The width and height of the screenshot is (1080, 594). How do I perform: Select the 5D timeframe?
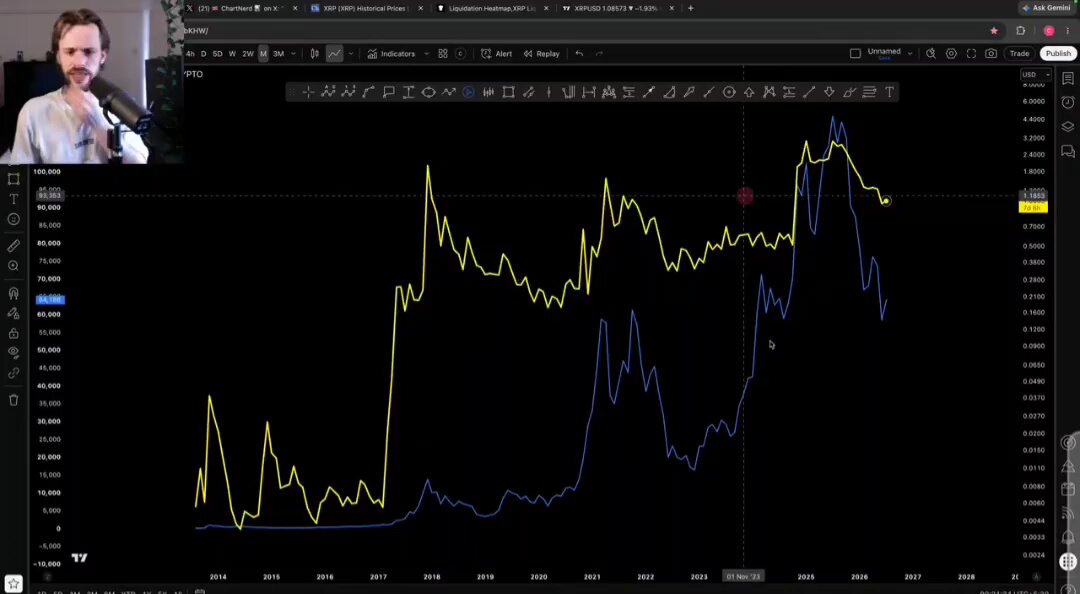click(217, 54)
